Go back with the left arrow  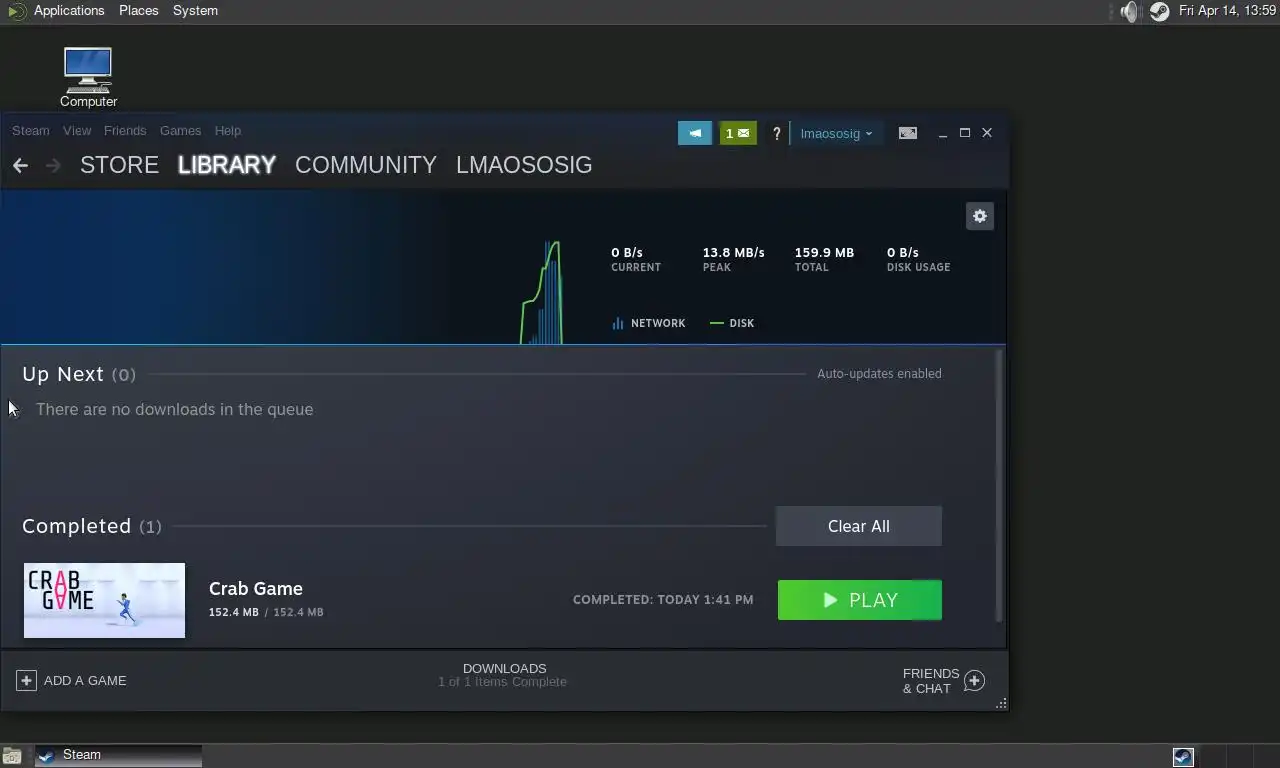click(20, 165)
